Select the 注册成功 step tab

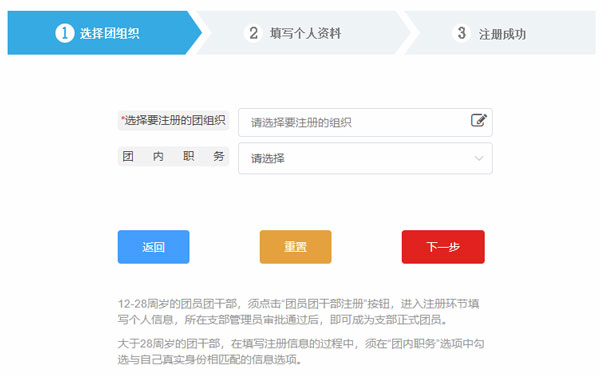500,33
